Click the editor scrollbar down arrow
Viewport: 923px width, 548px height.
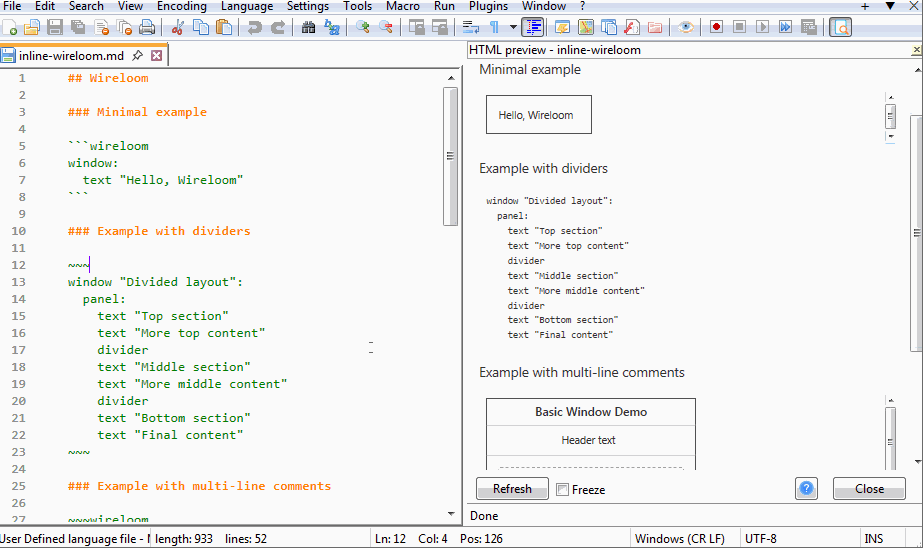coord(451,514)
